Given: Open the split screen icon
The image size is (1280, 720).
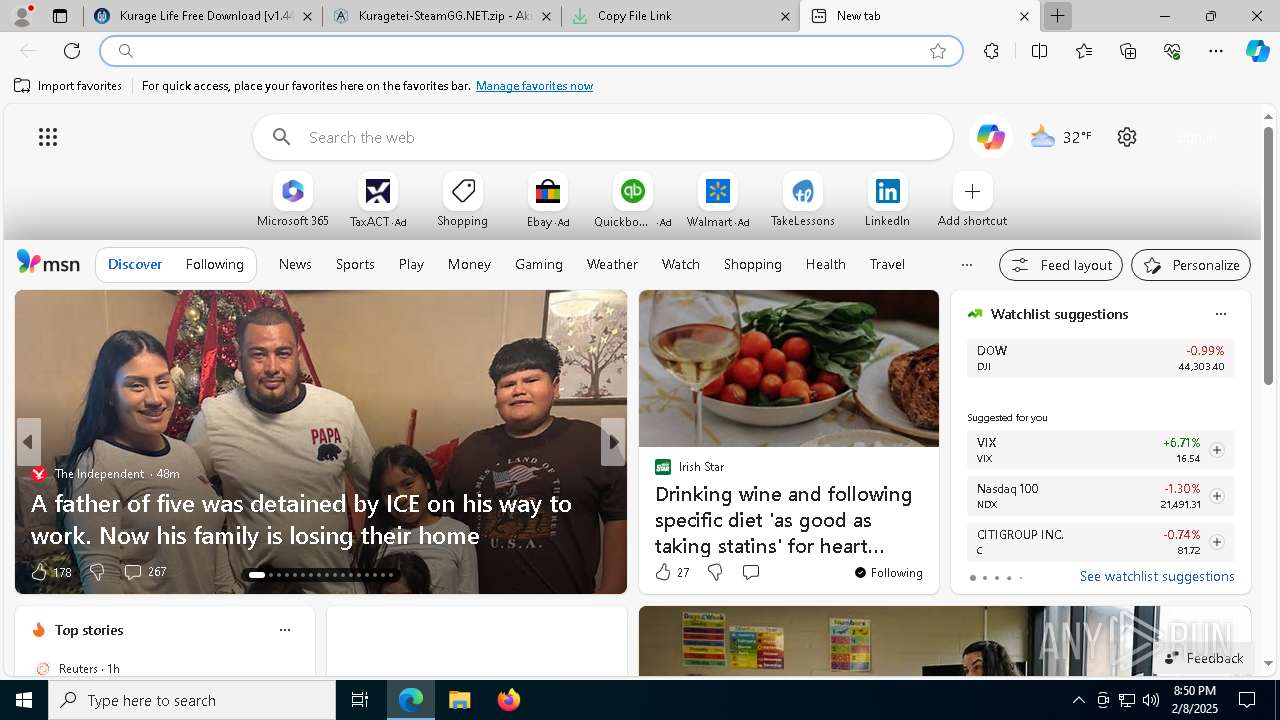Looking at the screenshot, I should point(1039,51).
